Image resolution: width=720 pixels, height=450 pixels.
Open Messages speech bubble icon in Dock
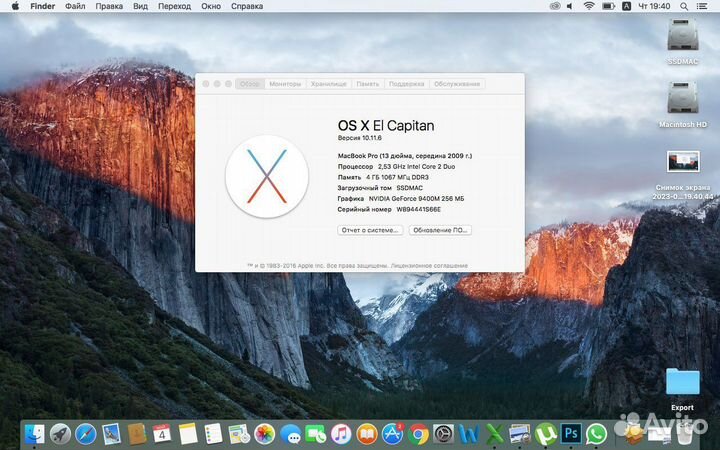290,433
